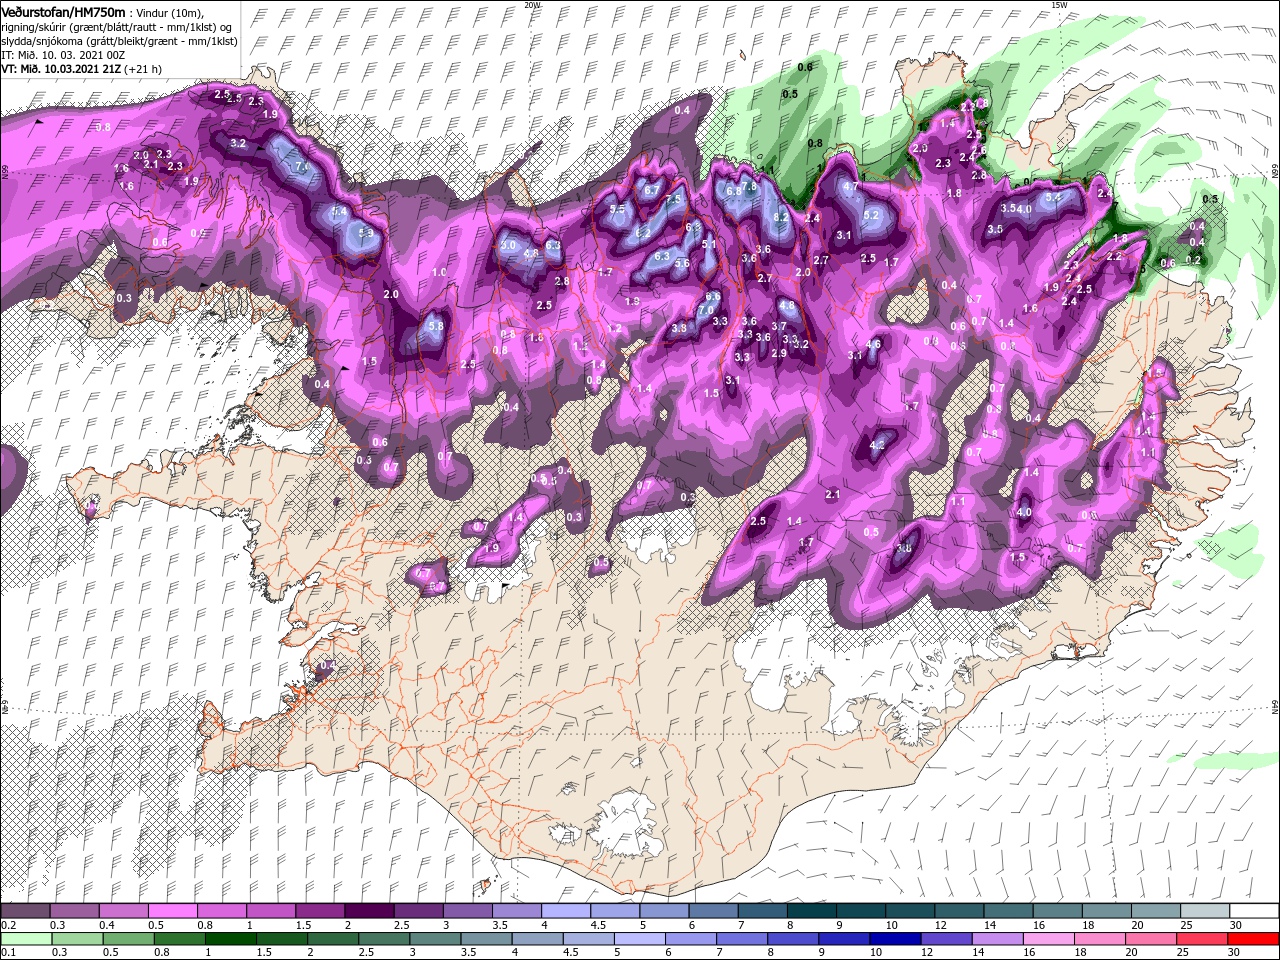1280x960 pixels.
Task: Click the 4.6 precipitation value on the map
Action: pyautogui.click(x=873, y=345)
